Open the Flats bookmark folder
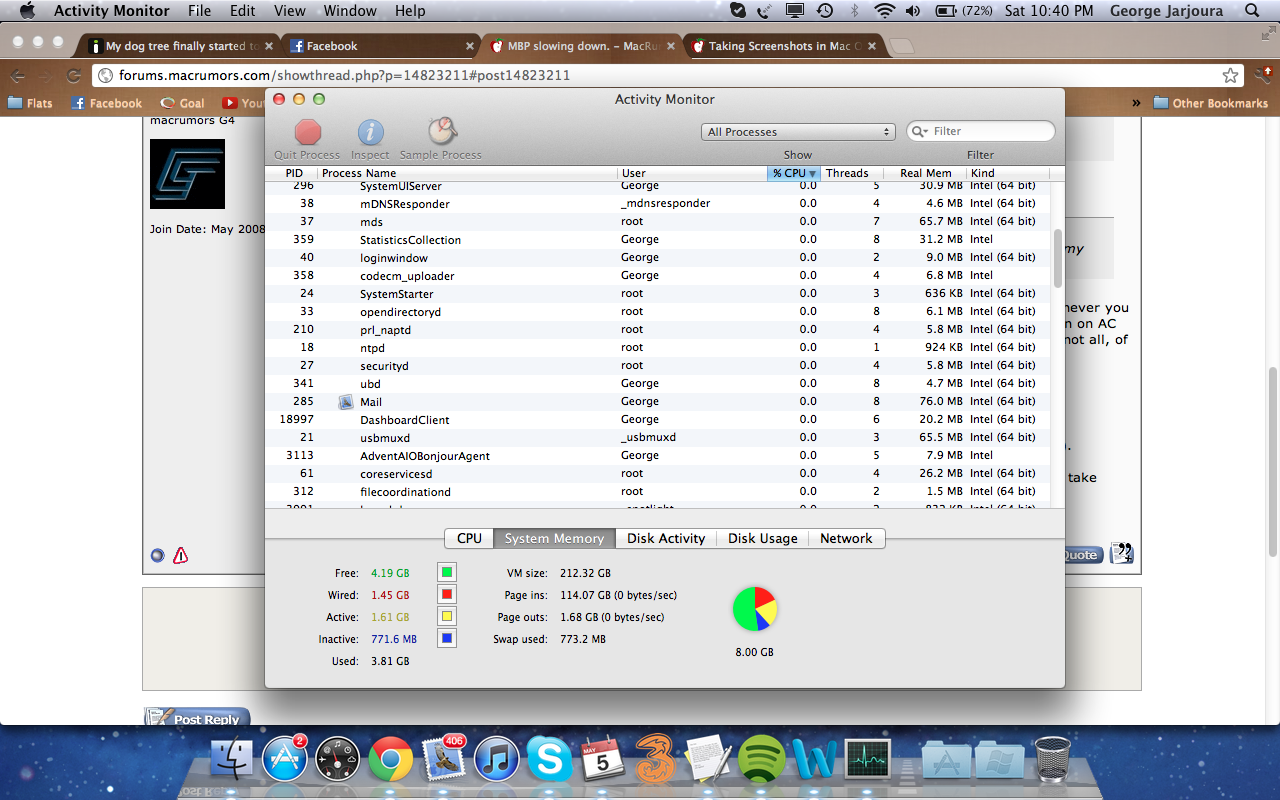Image resolution: width=1280 pixels, height=800 pixels. click(30, 103)
